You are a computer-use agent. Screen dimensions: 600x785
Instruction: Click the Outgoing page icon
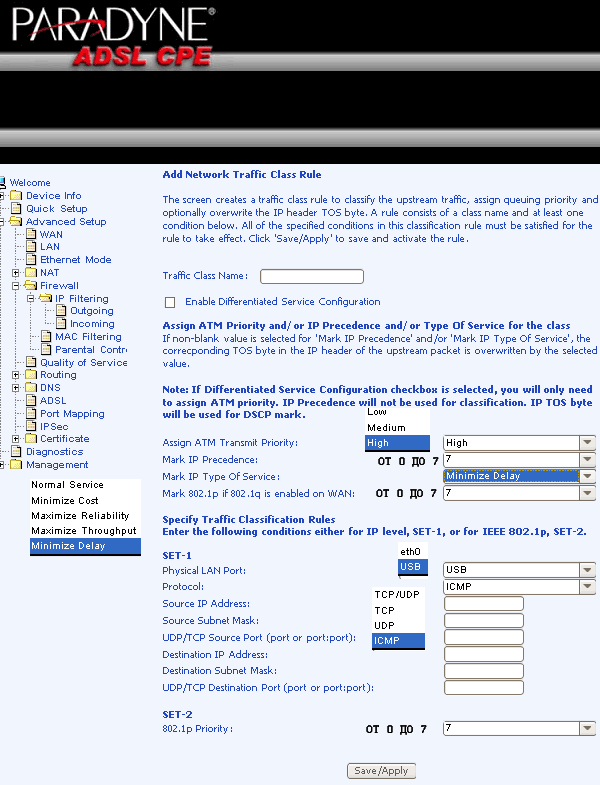tap(61, 311)
